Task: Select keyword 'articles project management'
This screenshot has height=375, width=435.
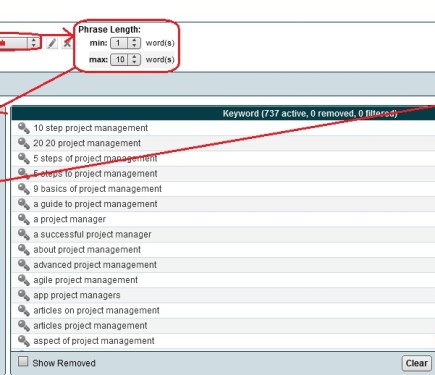Action: (90, 326)
